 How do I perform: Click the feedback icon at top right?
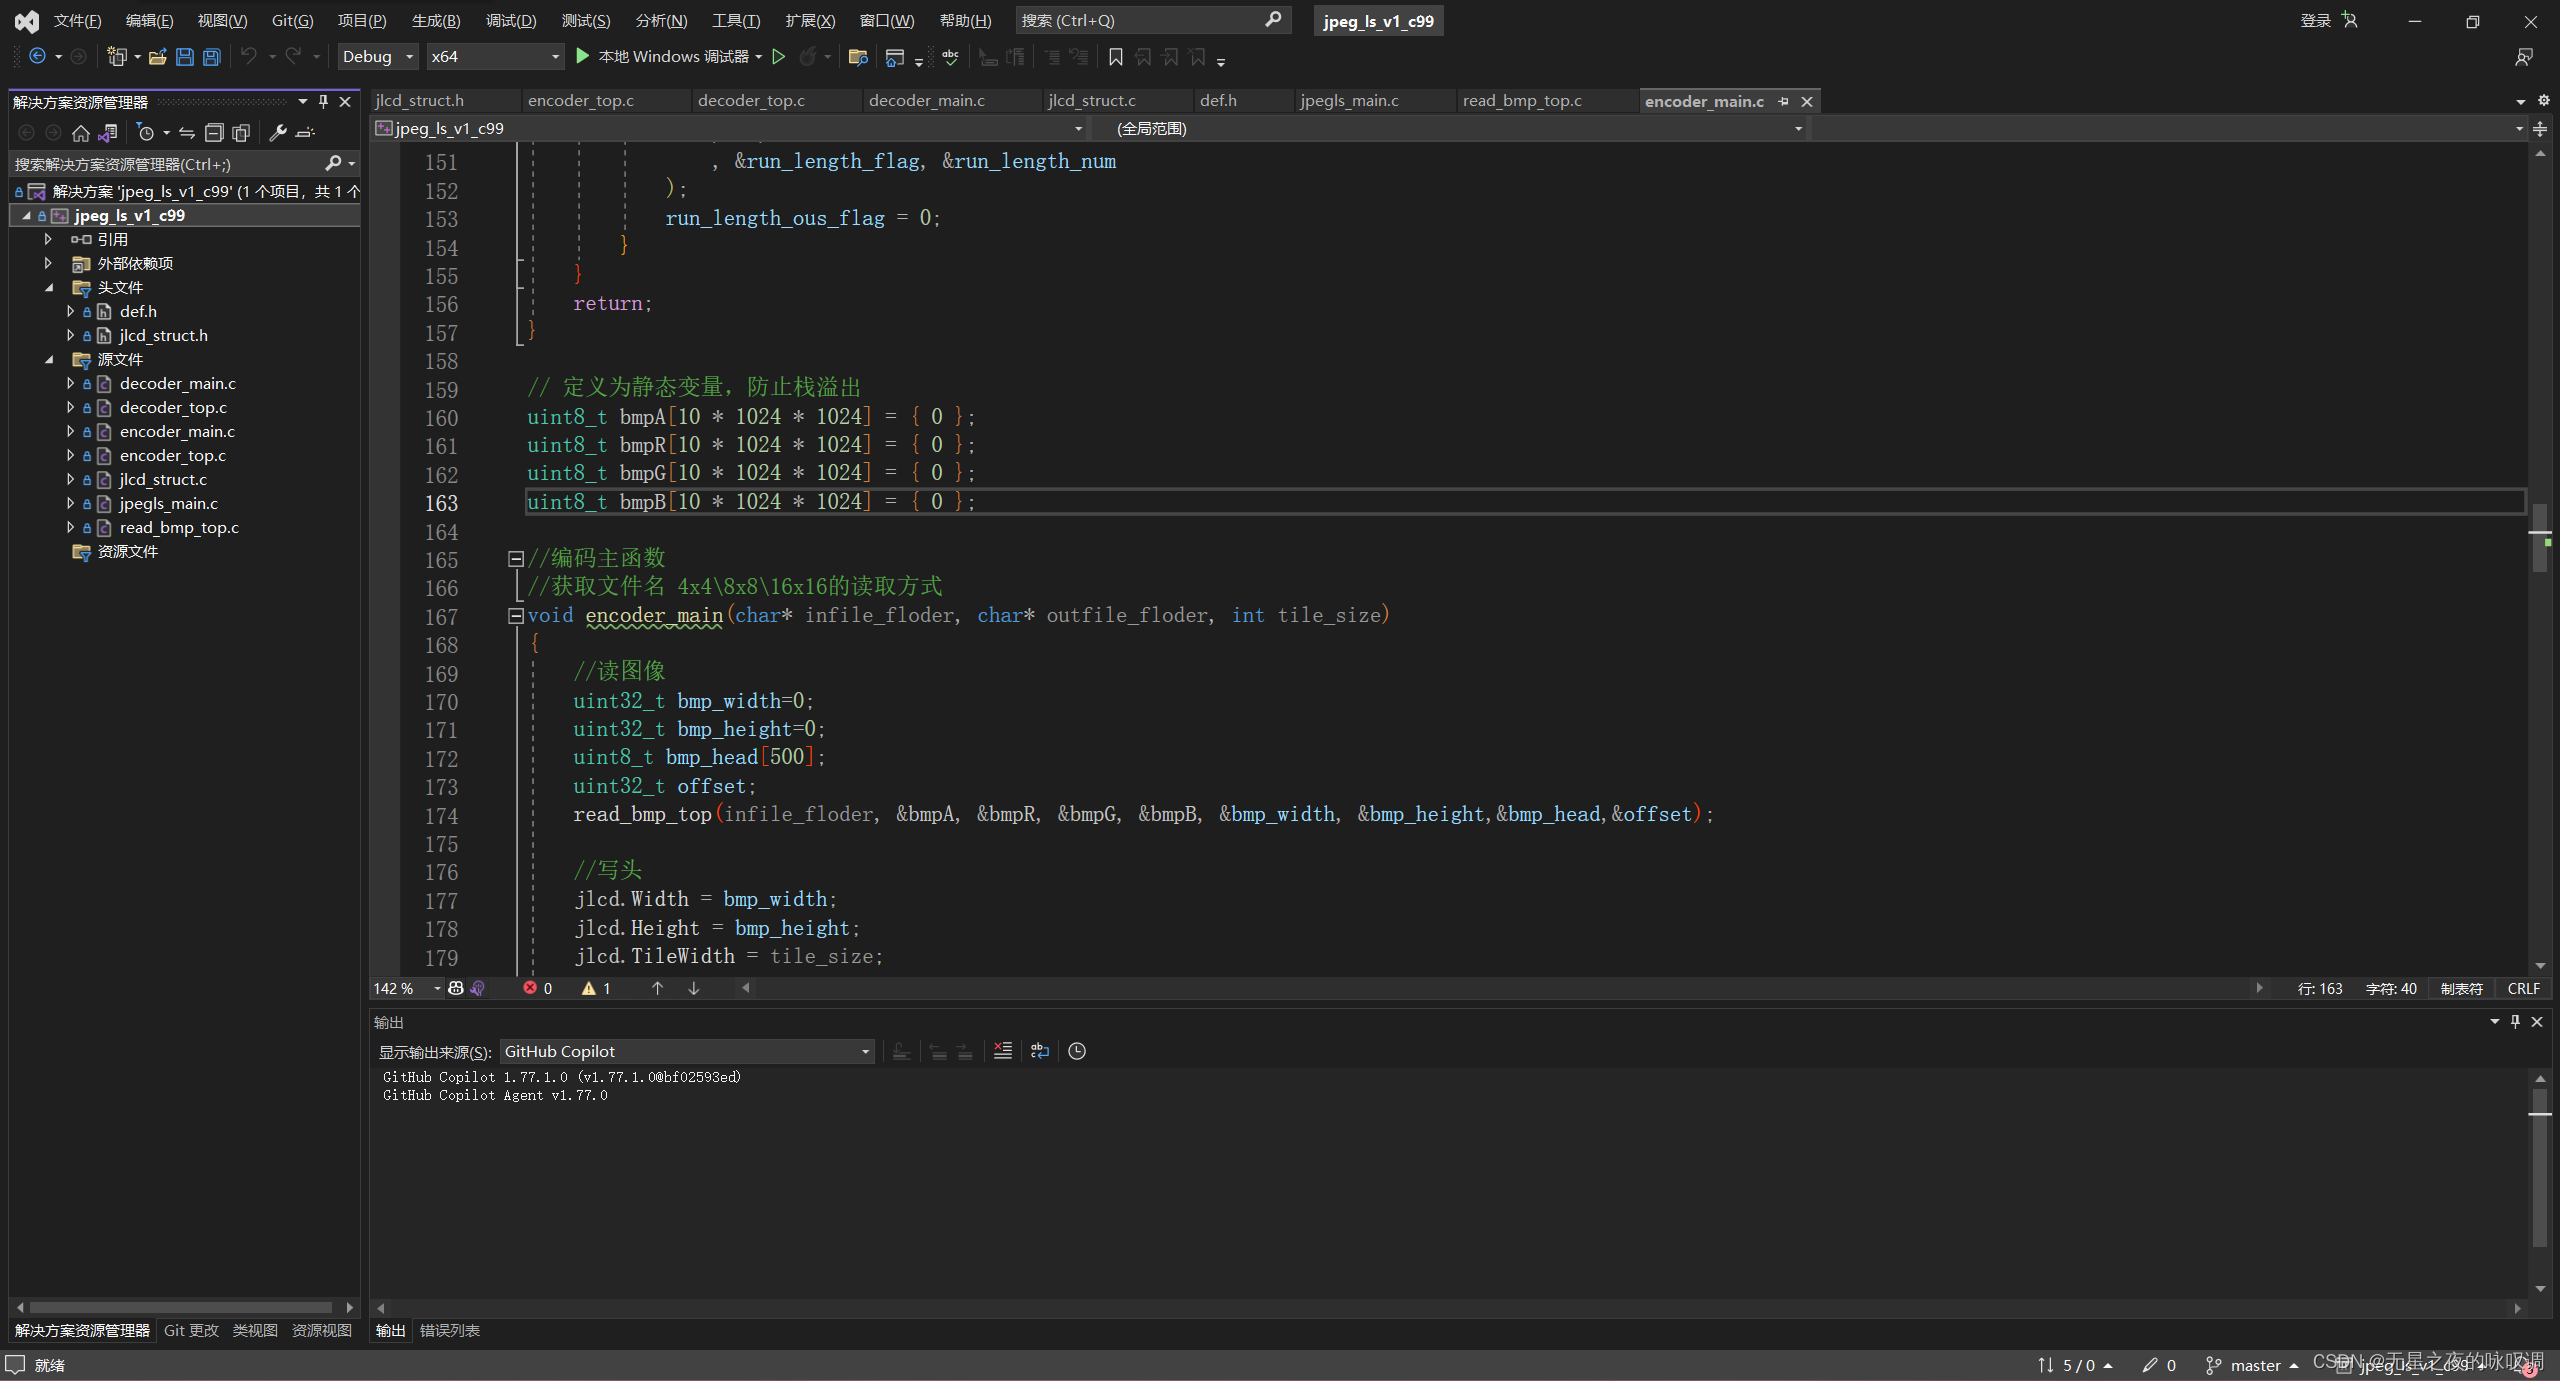[x=2525, y=57]
